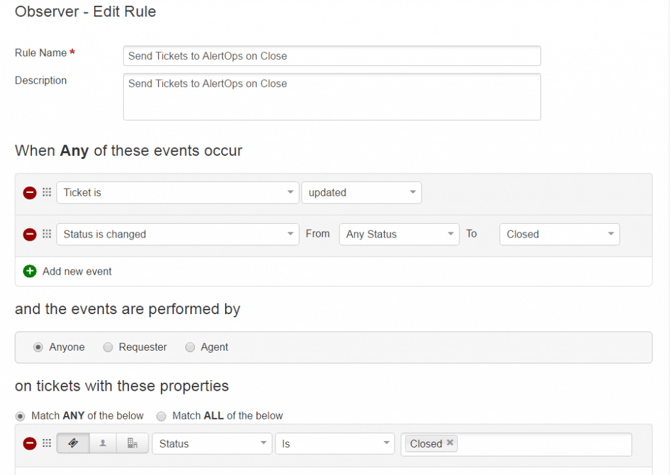Select the requester fields filter icon
The height and width of the screenshot is (475, 670).
pos(103,443)
